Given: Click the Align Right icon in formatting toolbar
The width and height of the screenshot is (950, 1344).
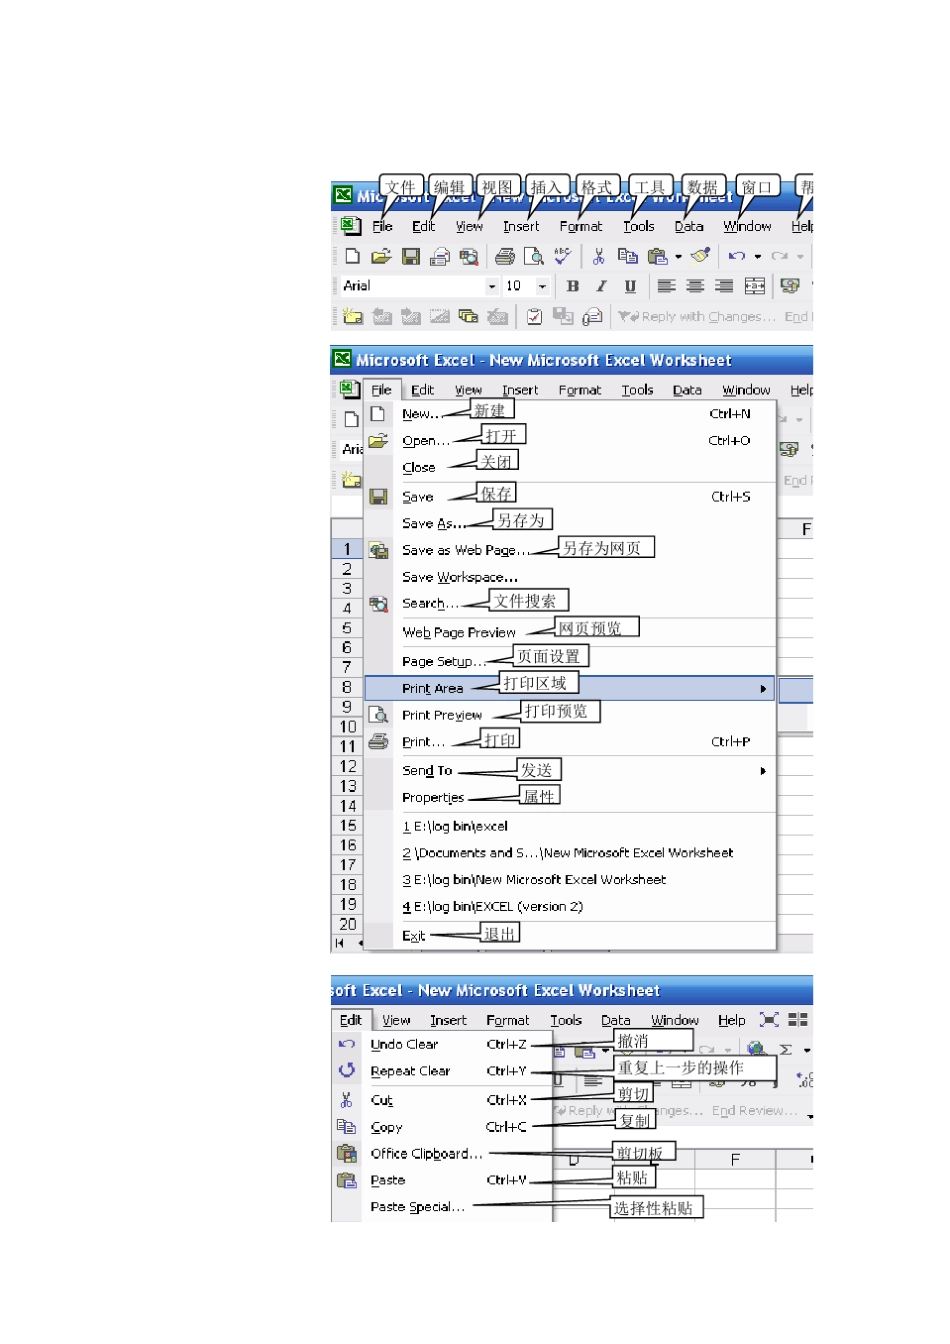Looking at the screenshot, I should [x=724, y=286].
